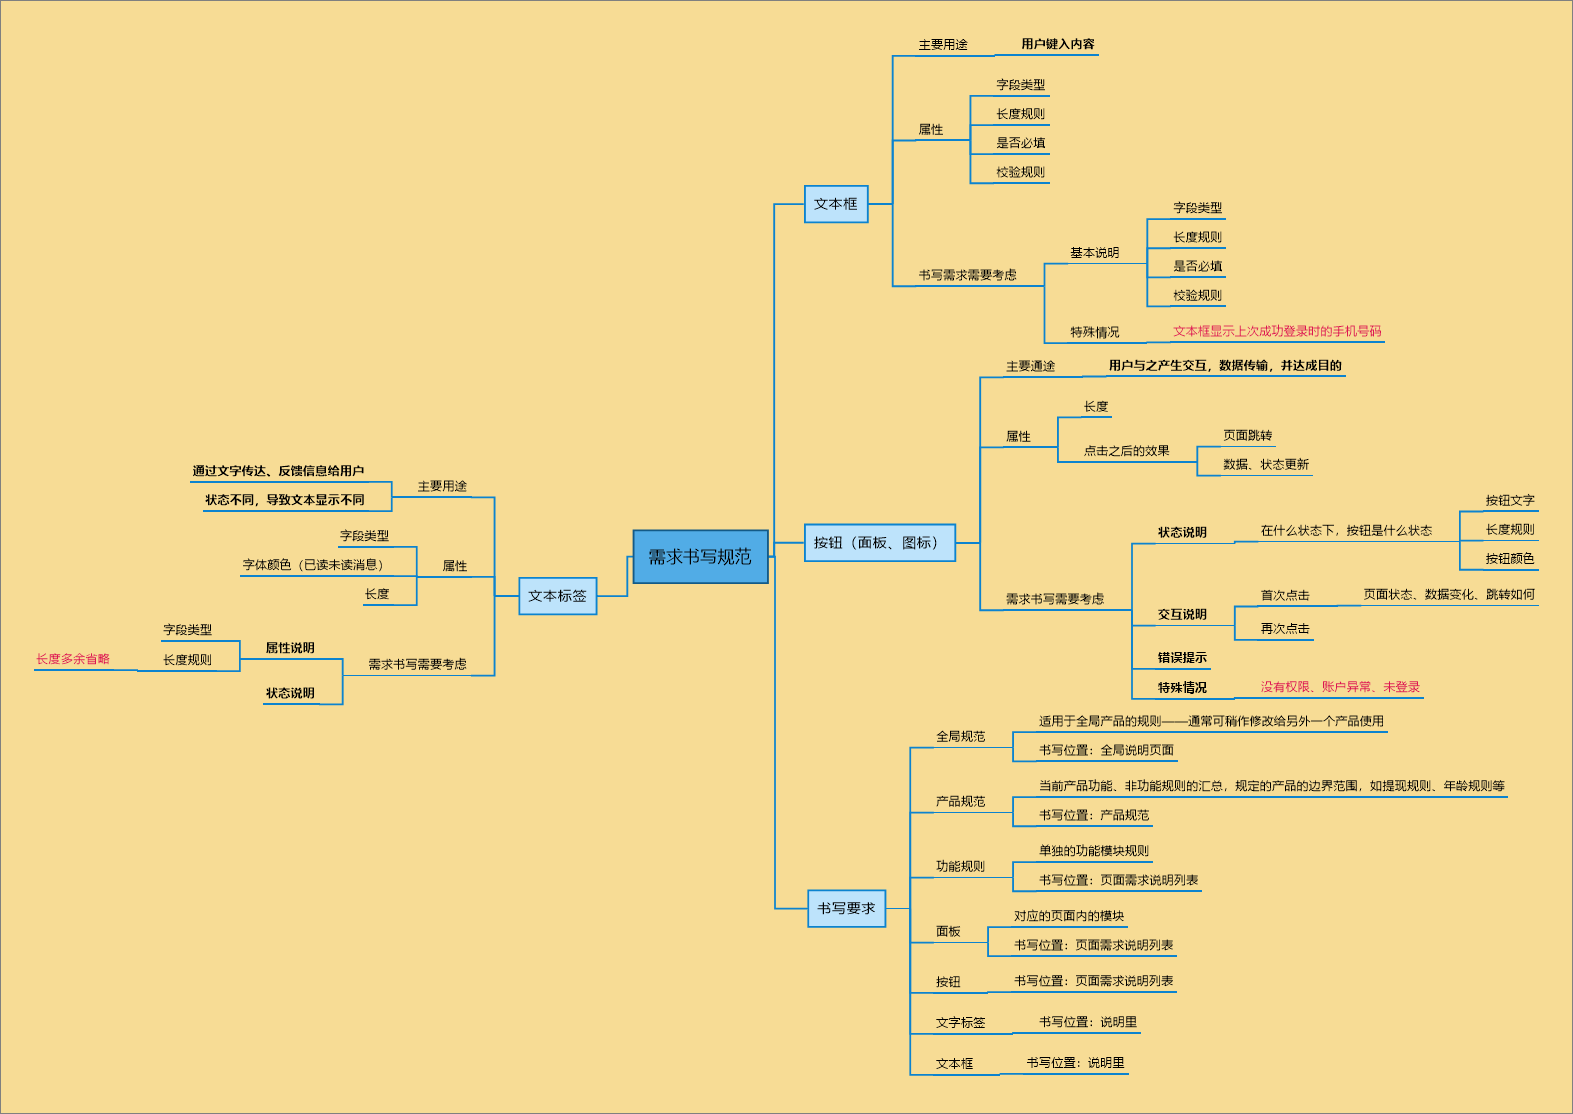Click 长度 node under 按钮 属性
This screenshot has width=1573, height=1114.
[x=1096, y=407]
